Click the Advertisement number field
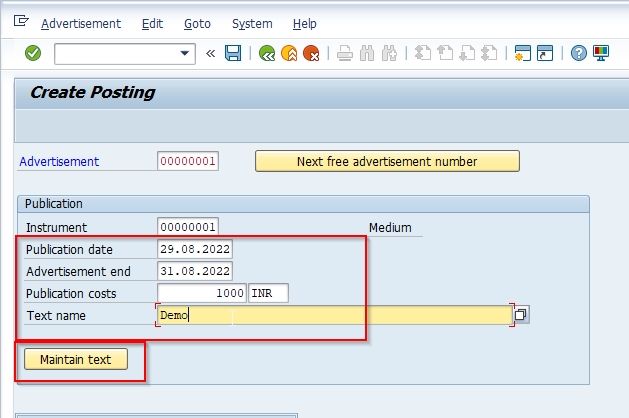Image resolution: width=629 pixels, height=418 pixels. click(x=188, y=161)
